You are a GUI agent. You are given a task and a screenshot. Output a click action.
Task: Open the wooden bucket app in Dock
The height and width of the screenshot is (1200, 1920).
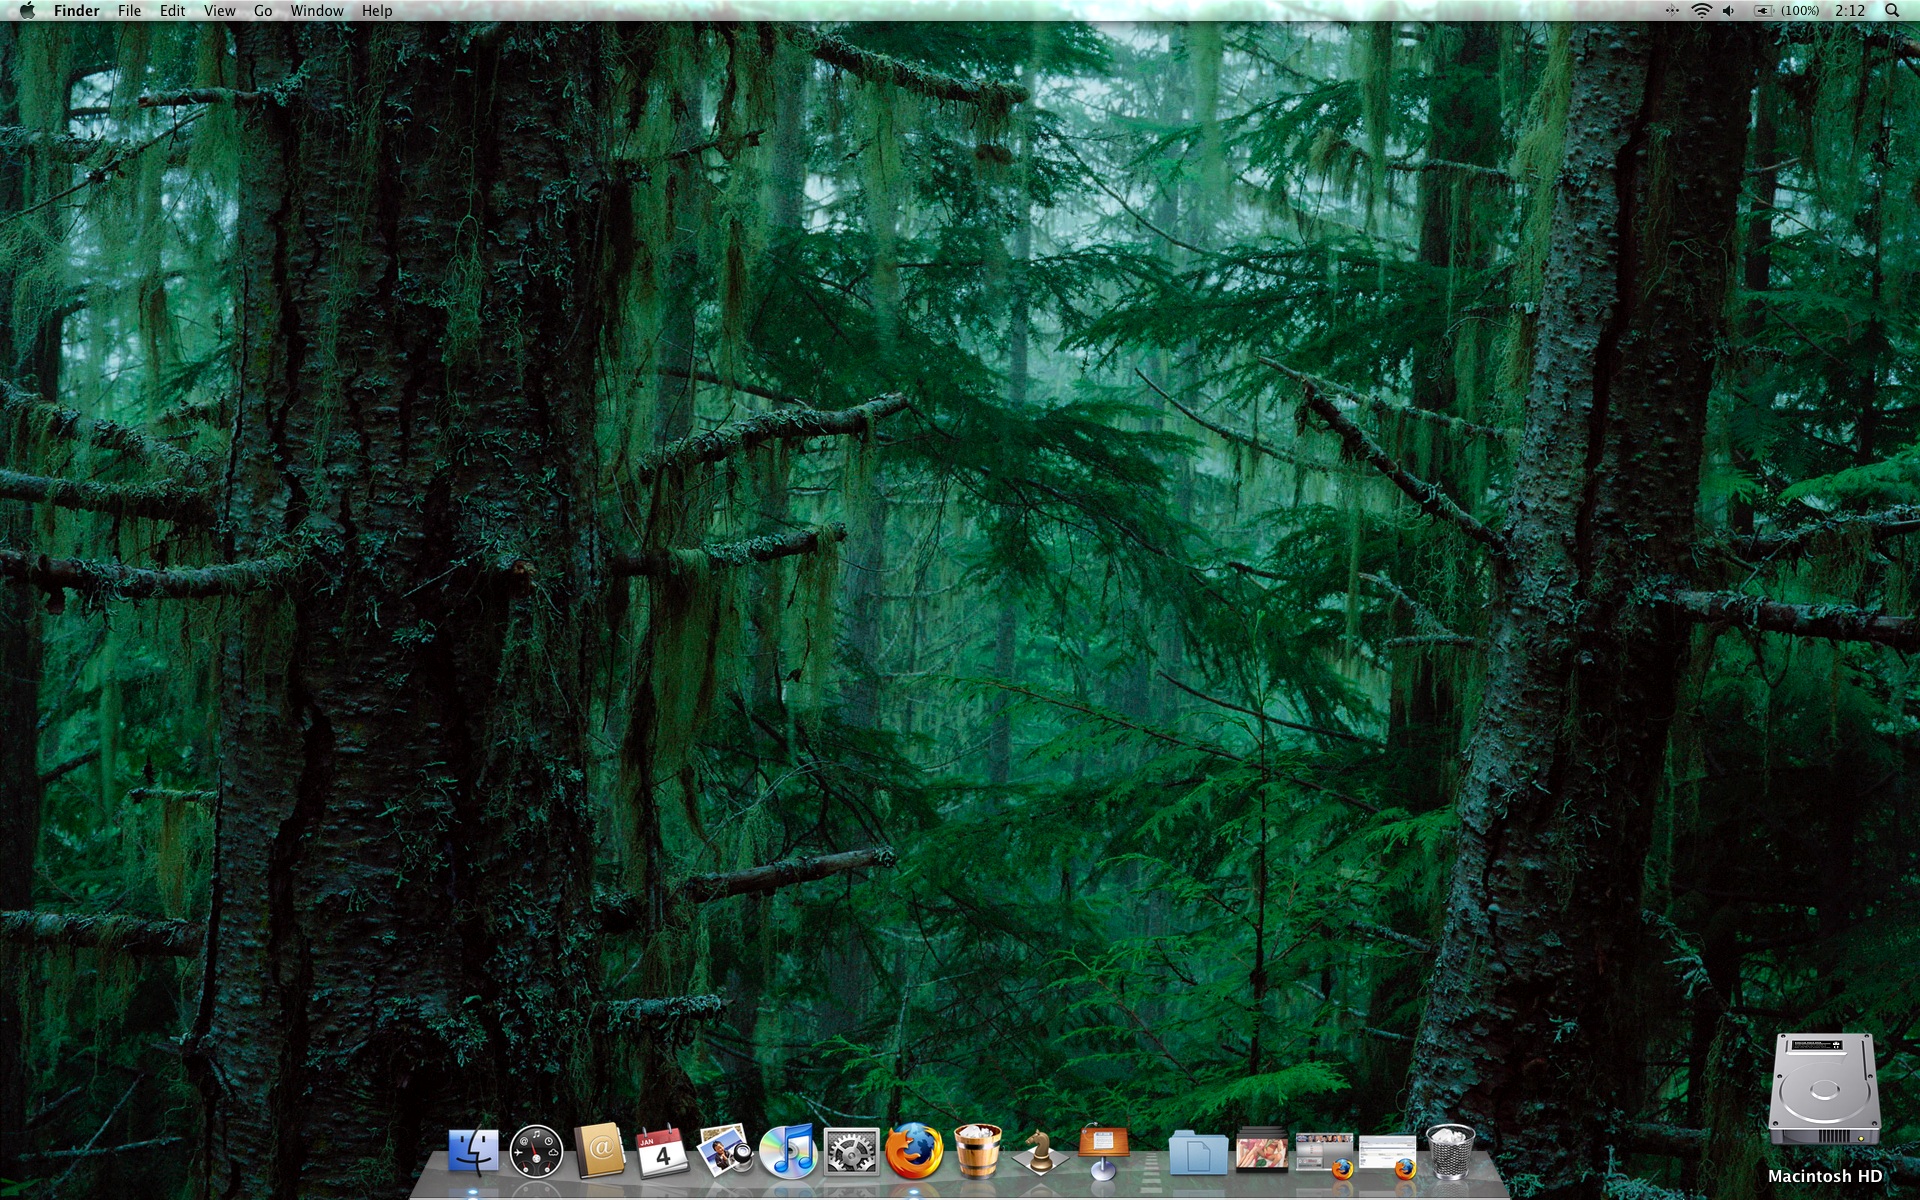pos(977,1151)
